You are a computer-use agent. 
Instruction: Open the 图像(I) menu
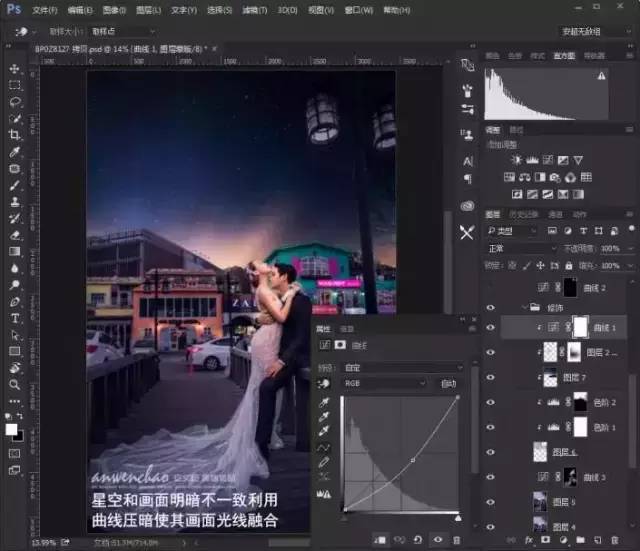pos(114,10)
